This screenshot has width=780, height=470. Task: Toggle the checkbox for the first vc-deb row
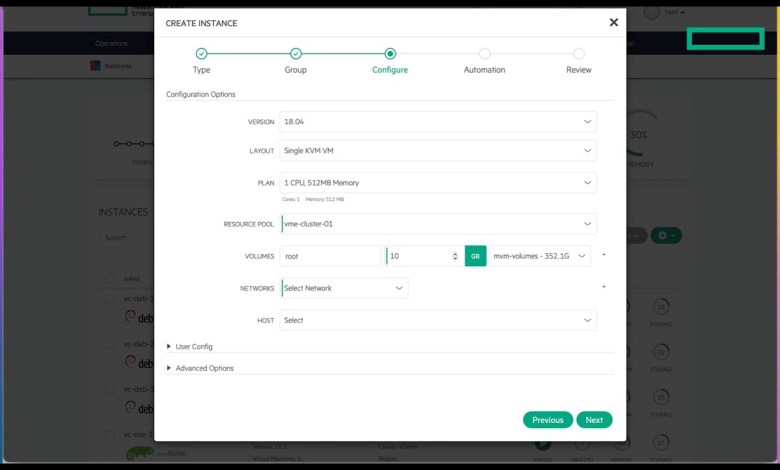pos(110,299)
